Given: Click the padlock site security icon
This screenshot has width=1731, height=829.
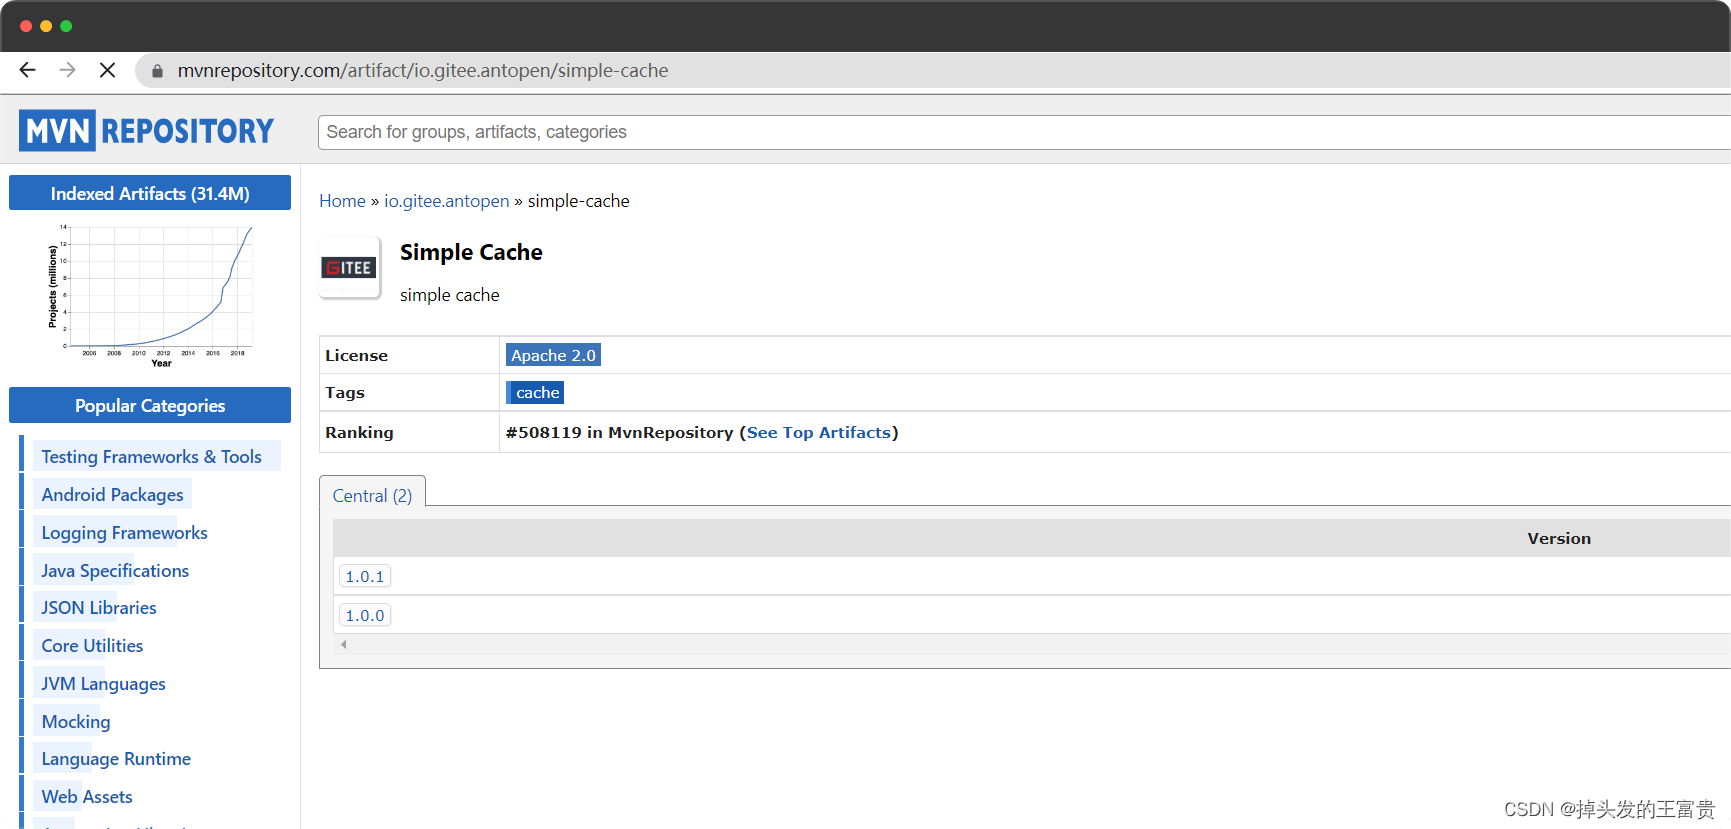Looking at the screenshot, I should pos(157,71).
